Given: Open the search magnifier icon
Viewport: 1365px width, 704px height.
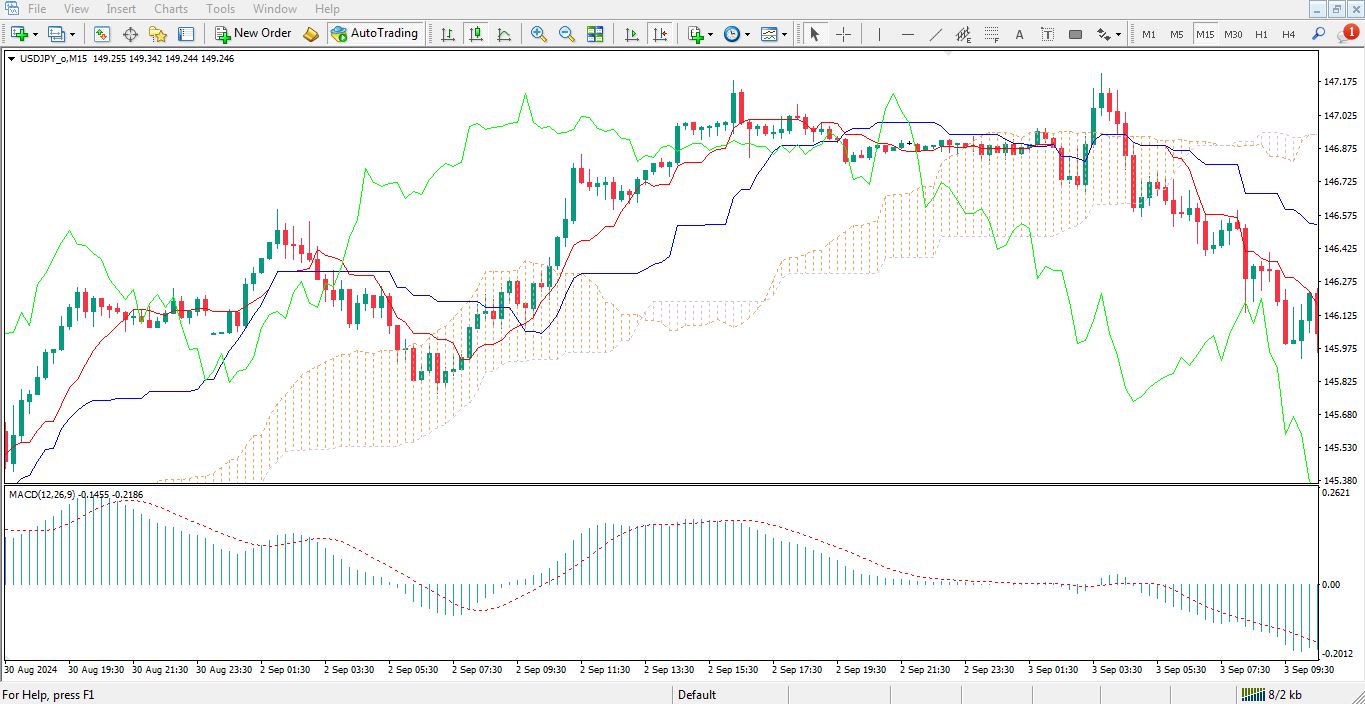Looking at the screenshot, I should (x=1318, y=34).
